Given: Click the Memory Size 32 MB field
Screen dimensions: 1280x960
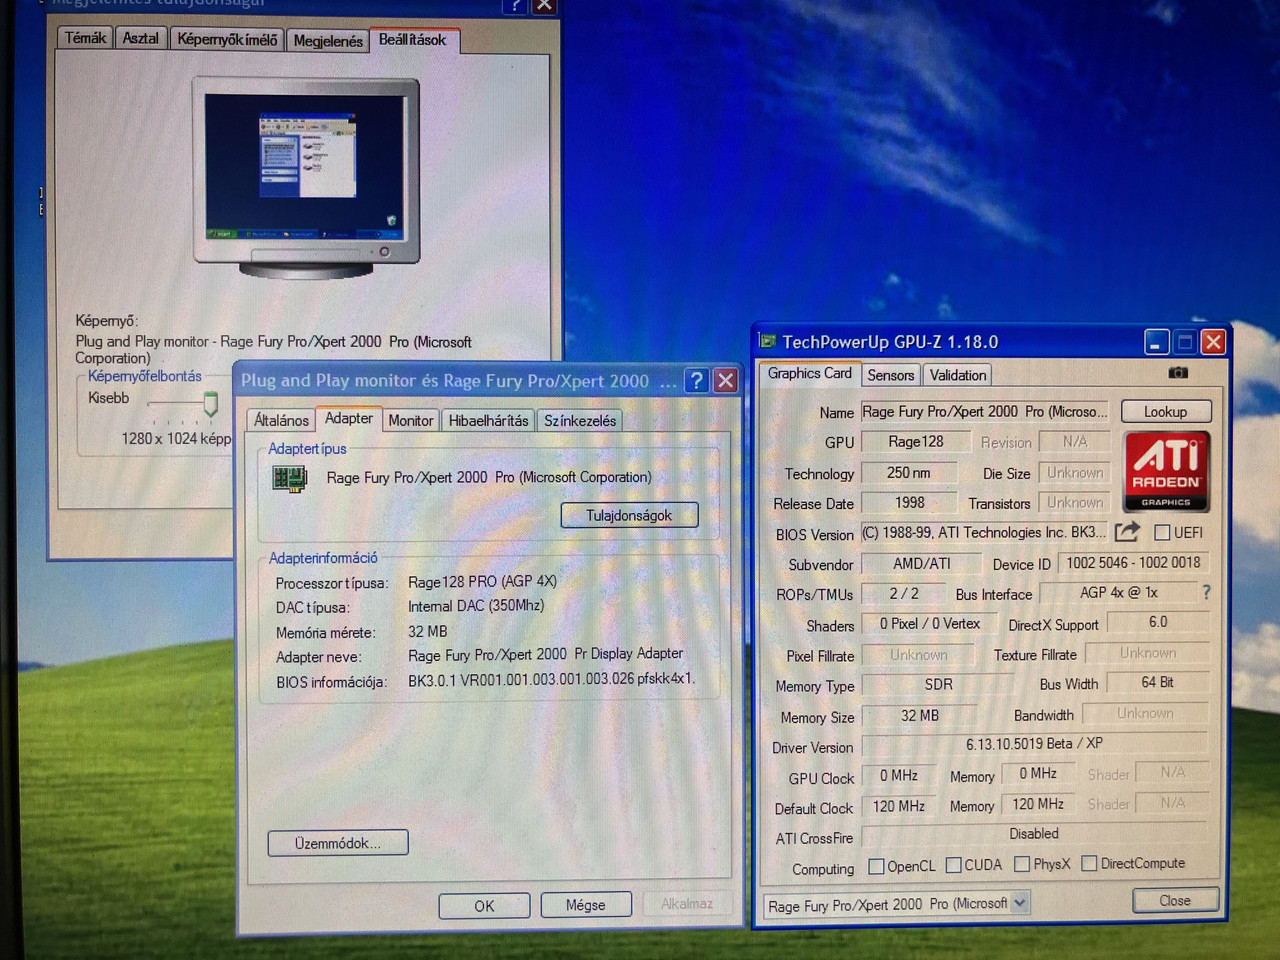Looking at the screenshot, I should (x=920, y=716).
